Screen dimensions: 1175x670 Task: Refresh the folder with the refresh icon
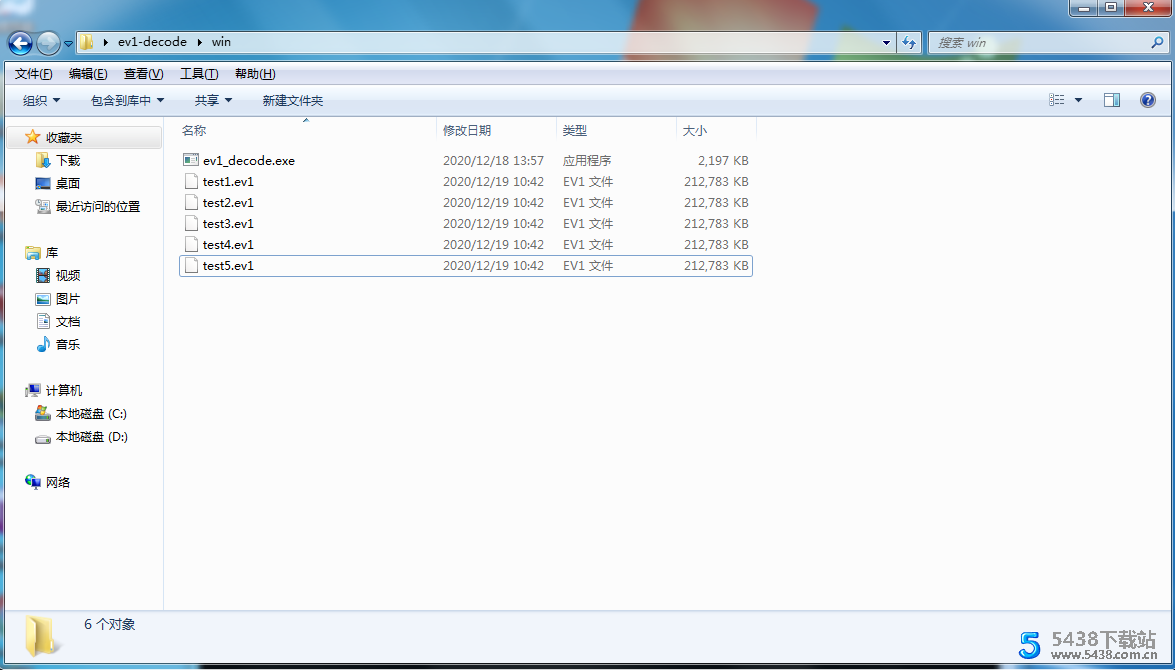click(909, 42)
